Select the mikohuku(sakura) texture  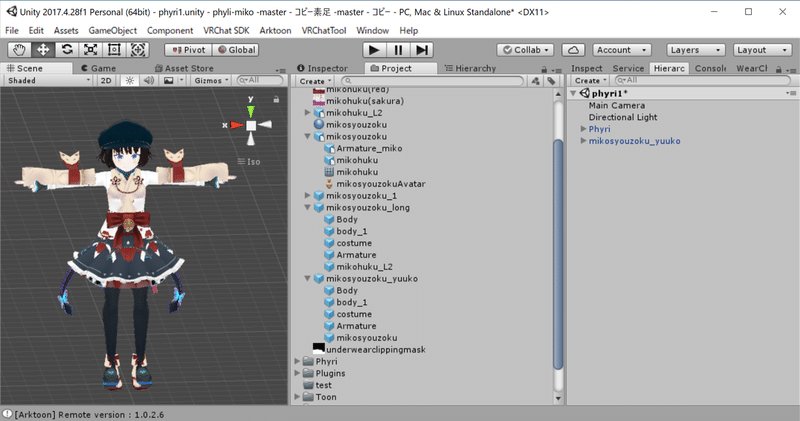coord(364,101)
